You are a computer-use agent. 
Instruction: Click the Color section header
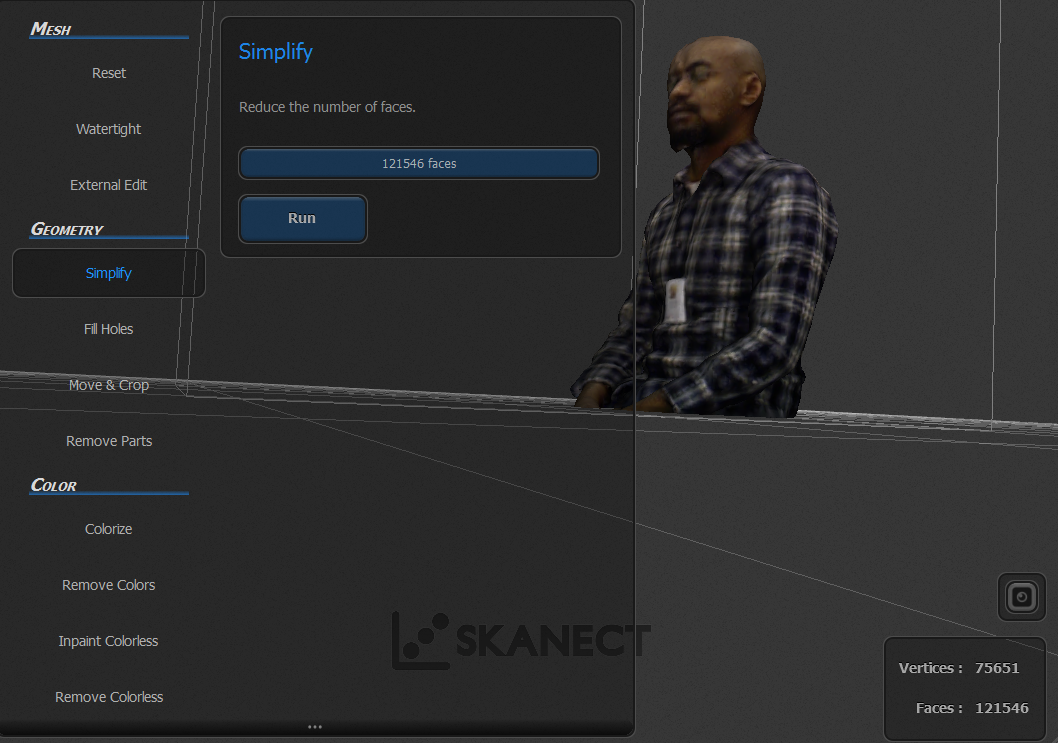point(54,485)
